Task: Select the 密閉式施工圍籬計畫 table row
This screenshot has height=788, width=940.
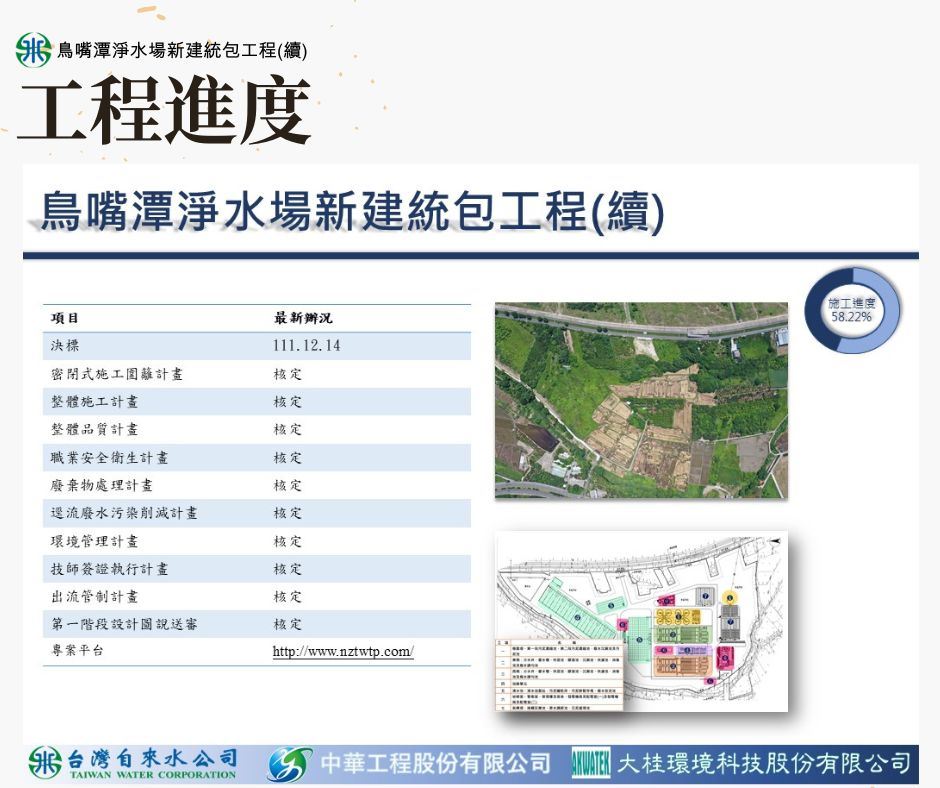Action: (256, 374)
